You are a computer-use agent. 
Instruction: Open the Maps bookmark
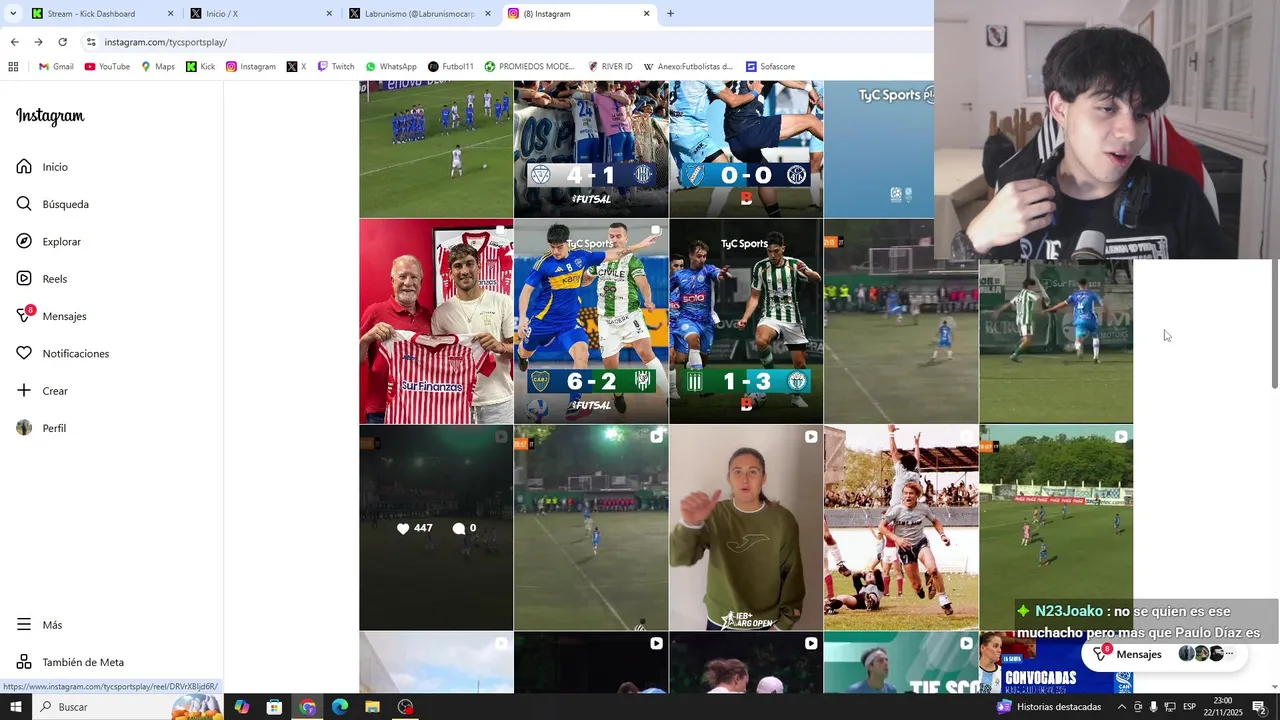158,67
